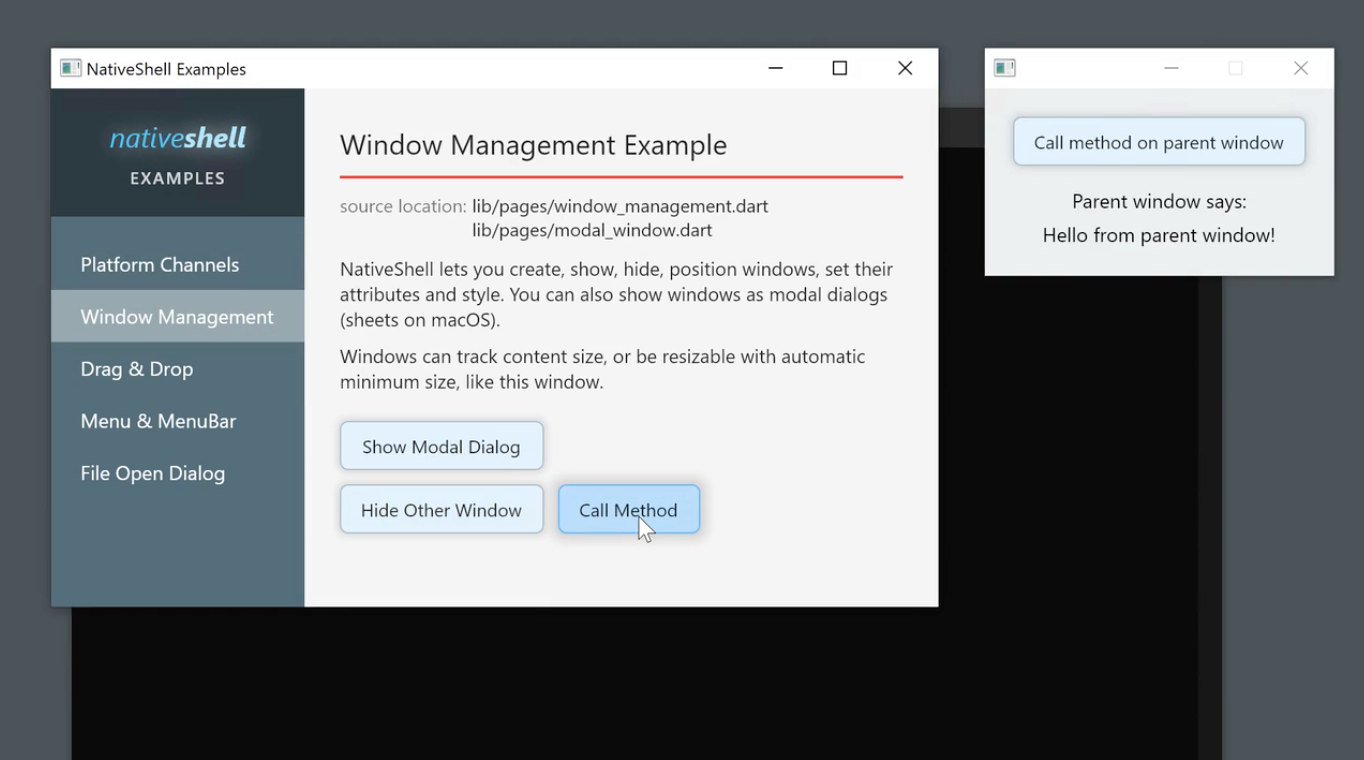Viewport: 1364px width, 760px height.
Task: Click Call method on parent window
Action: [x=1159, y=142]
